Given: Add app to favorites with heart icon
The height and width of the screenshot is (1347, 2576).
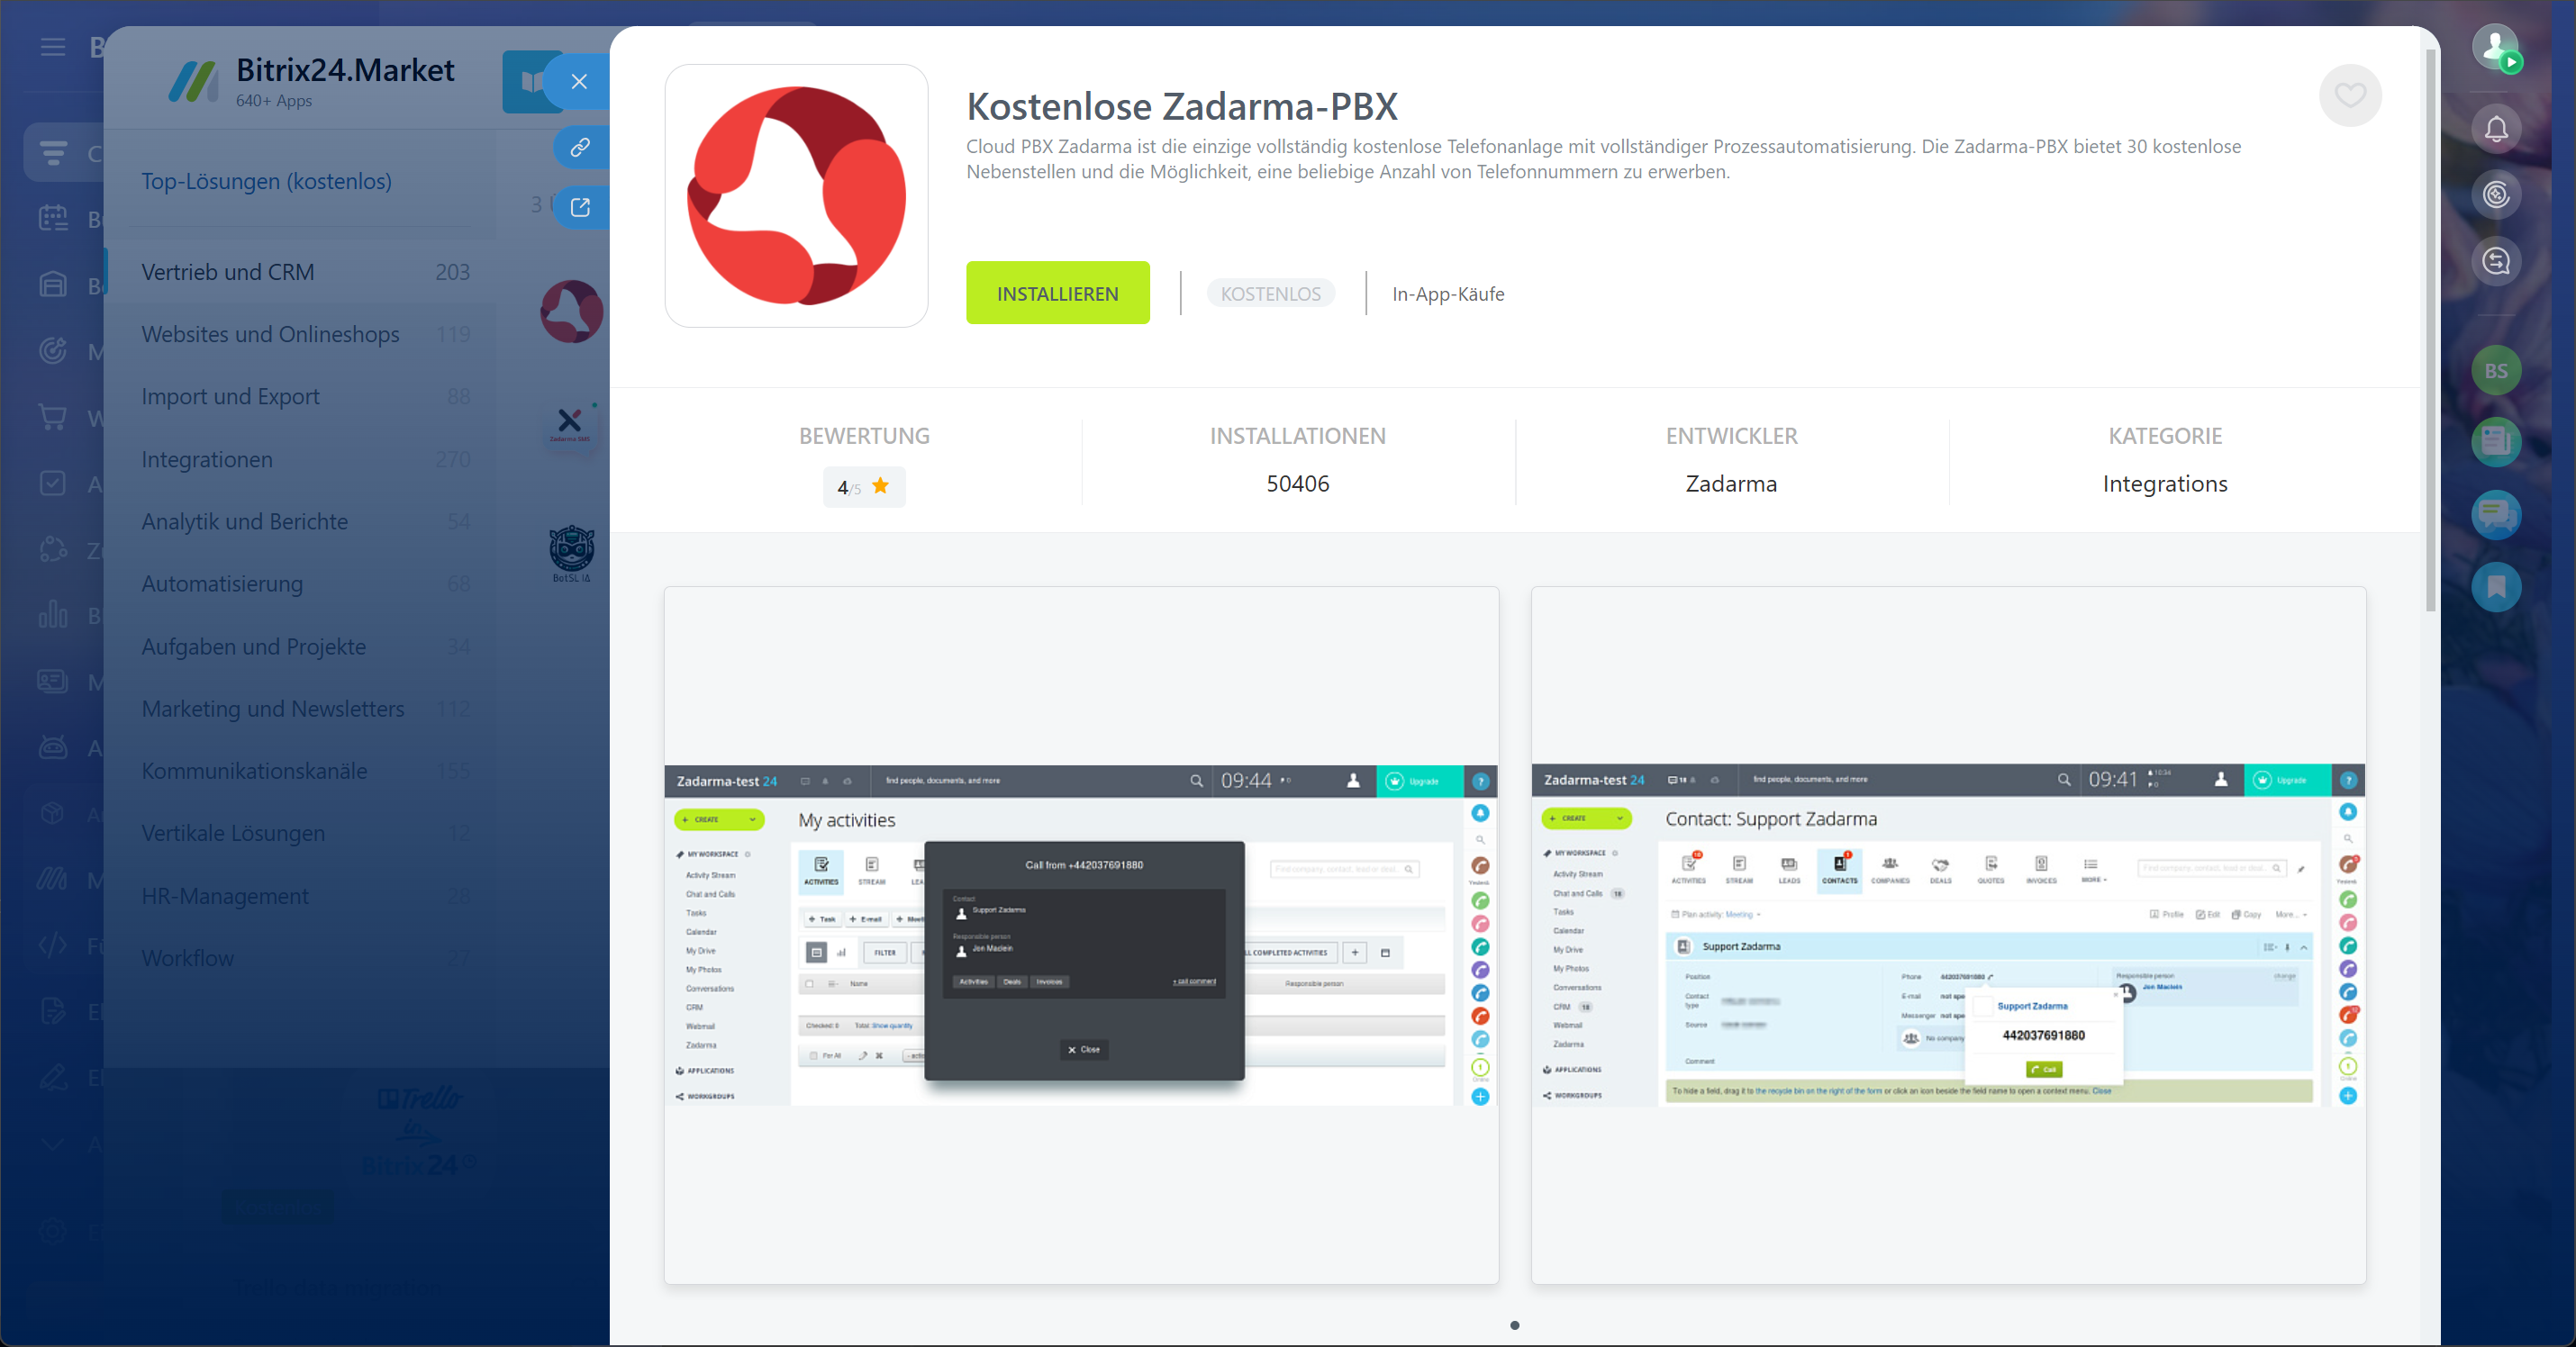Looking at the screenshot, I should click(2349, 96).
